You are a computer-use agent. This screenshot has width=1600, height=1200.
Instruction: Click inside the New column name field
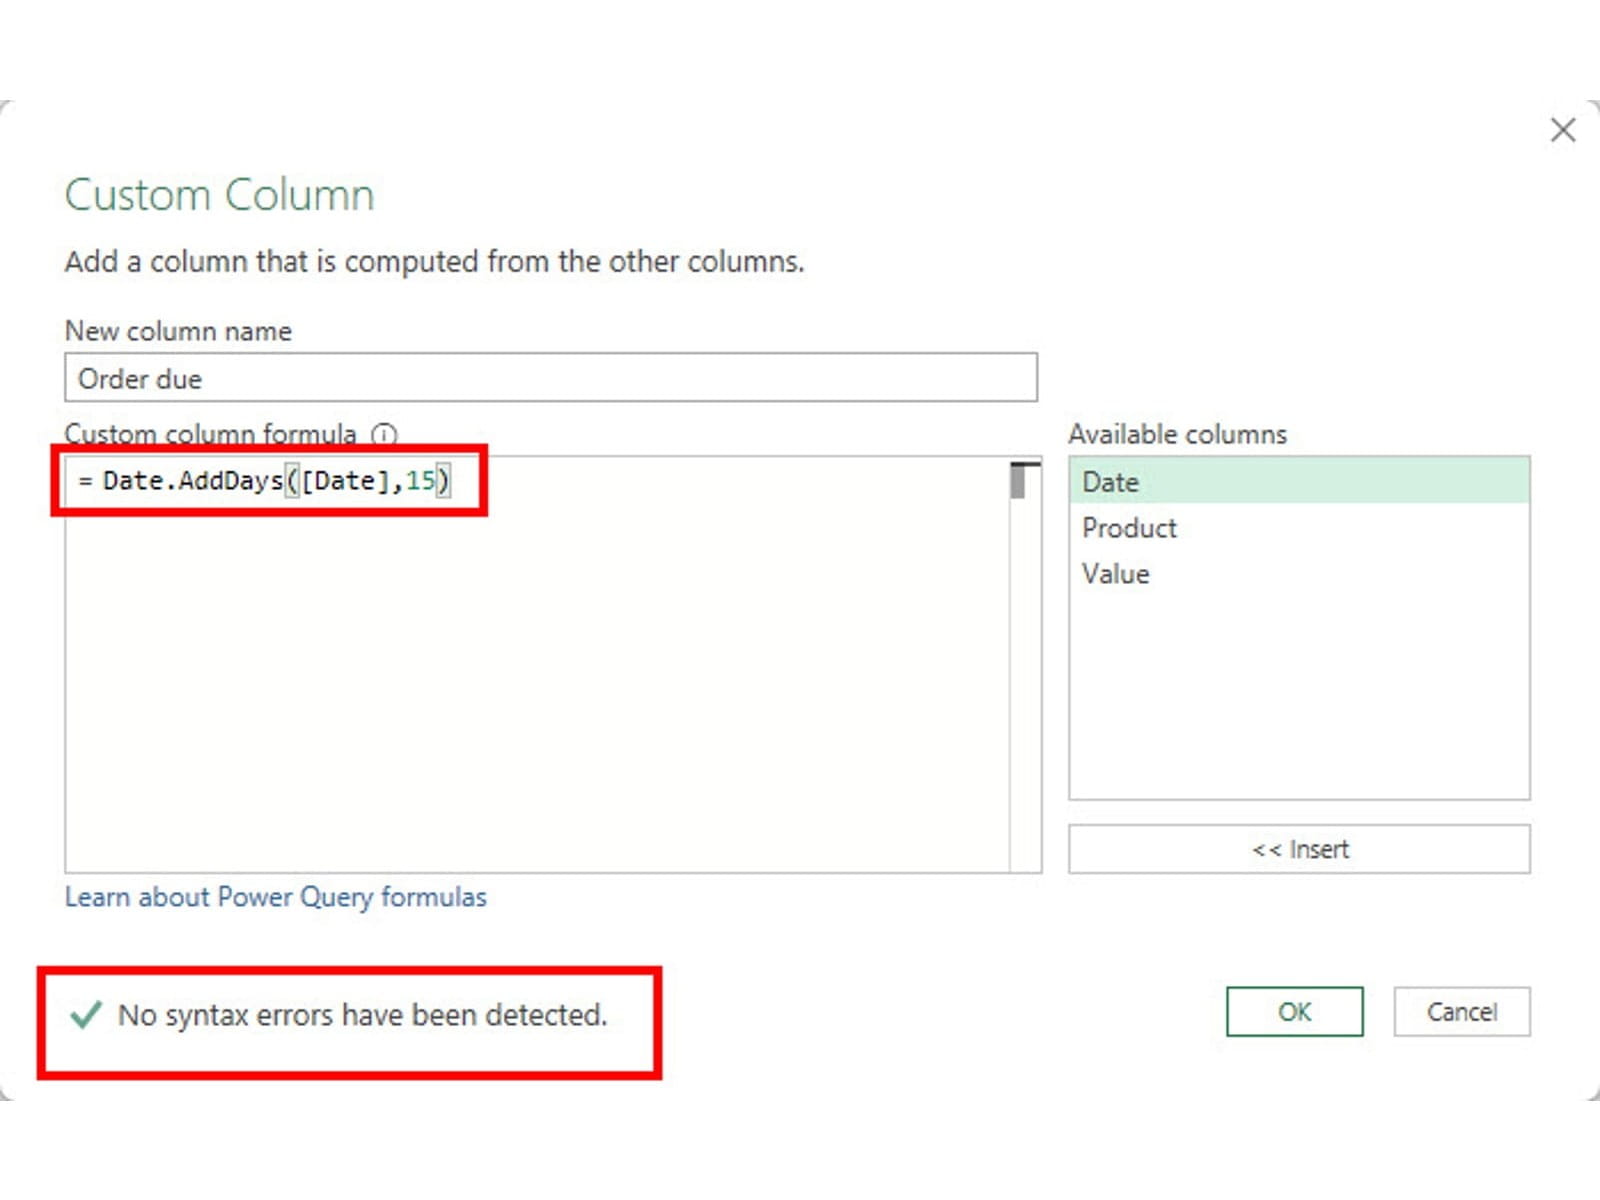[x=550, y=379]
